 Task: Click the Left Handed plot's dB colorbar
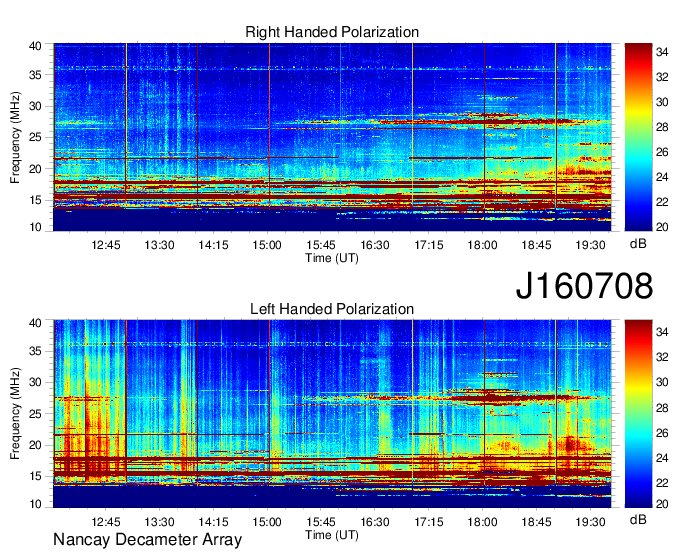(x=638, y=414)
